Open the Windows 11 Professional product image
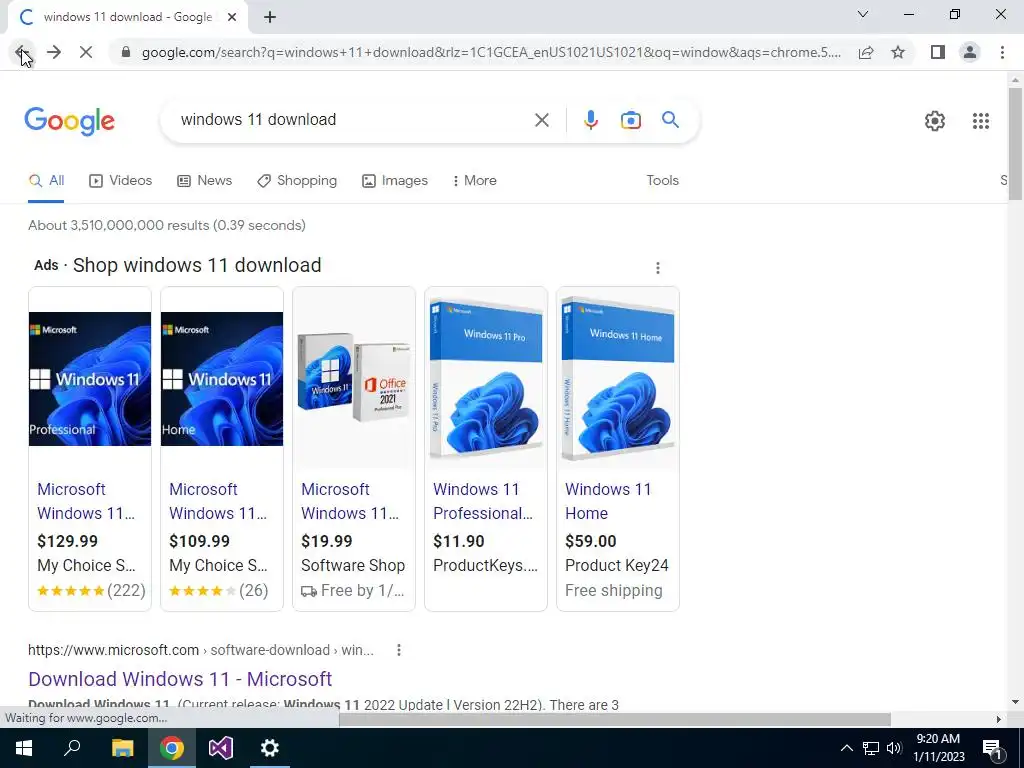 pyautogui.click(x=90, y=379)
